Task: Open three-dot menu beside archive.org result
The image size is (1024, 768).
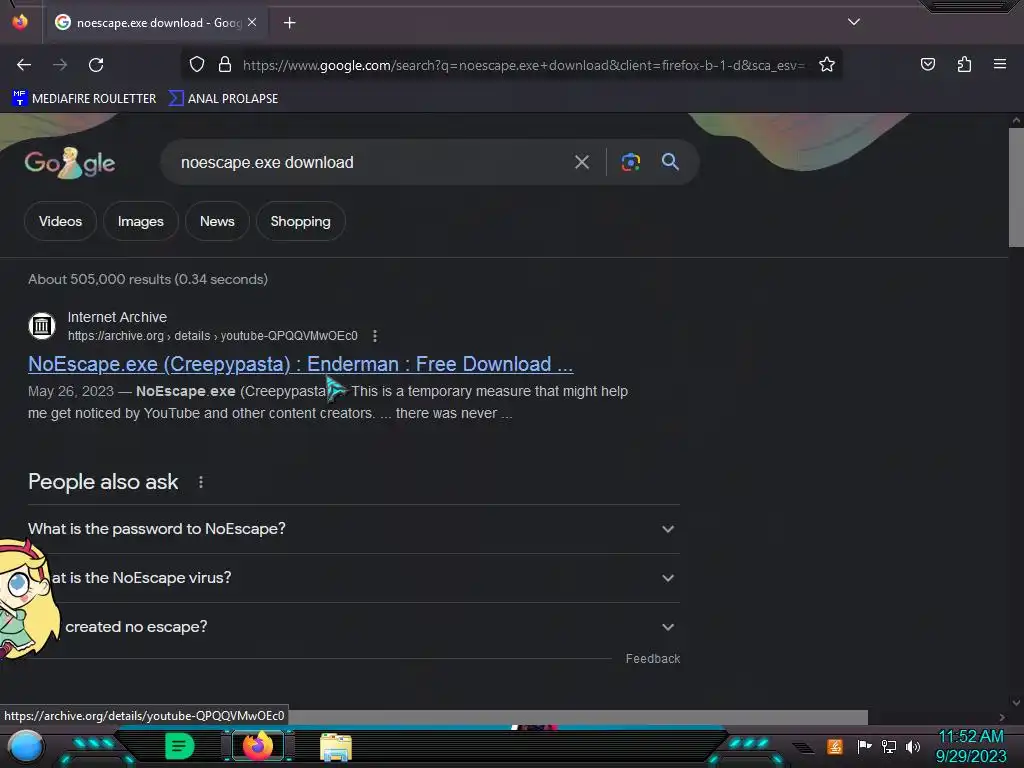Action: tap(375, 336)
